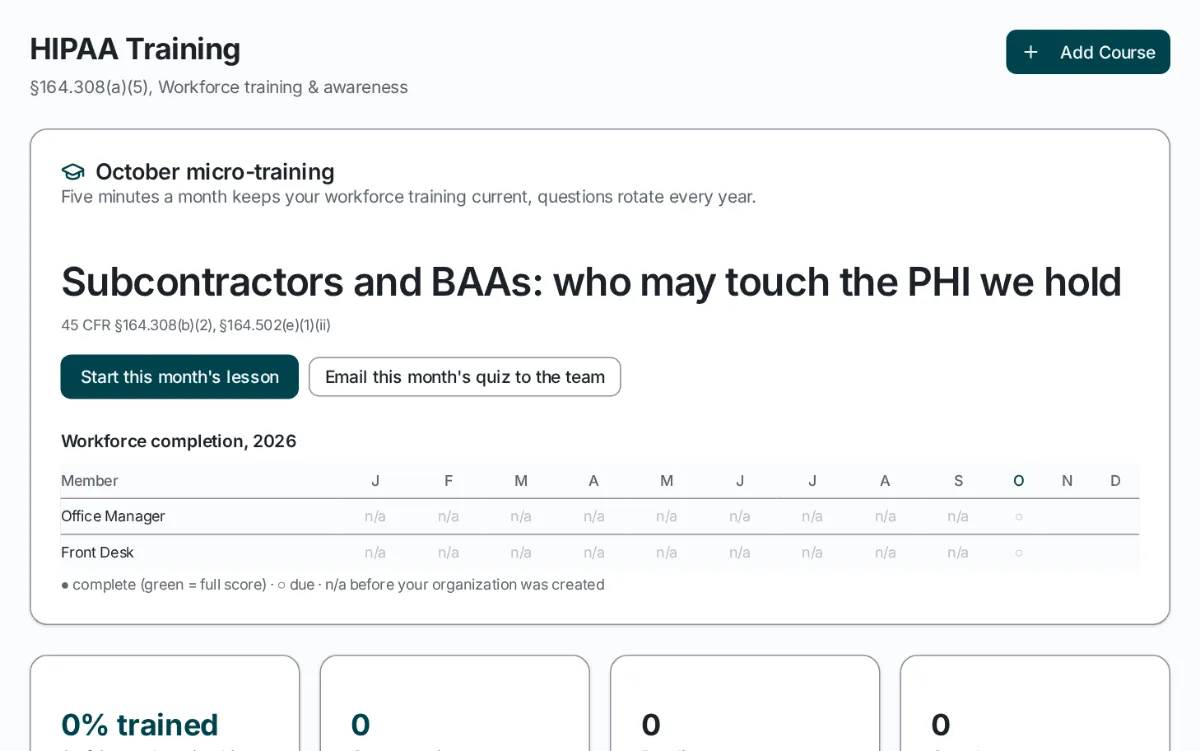Click the HIPAA Training page title
The width and height of the screenshot is (1200, 751).
tap(135, 49)
